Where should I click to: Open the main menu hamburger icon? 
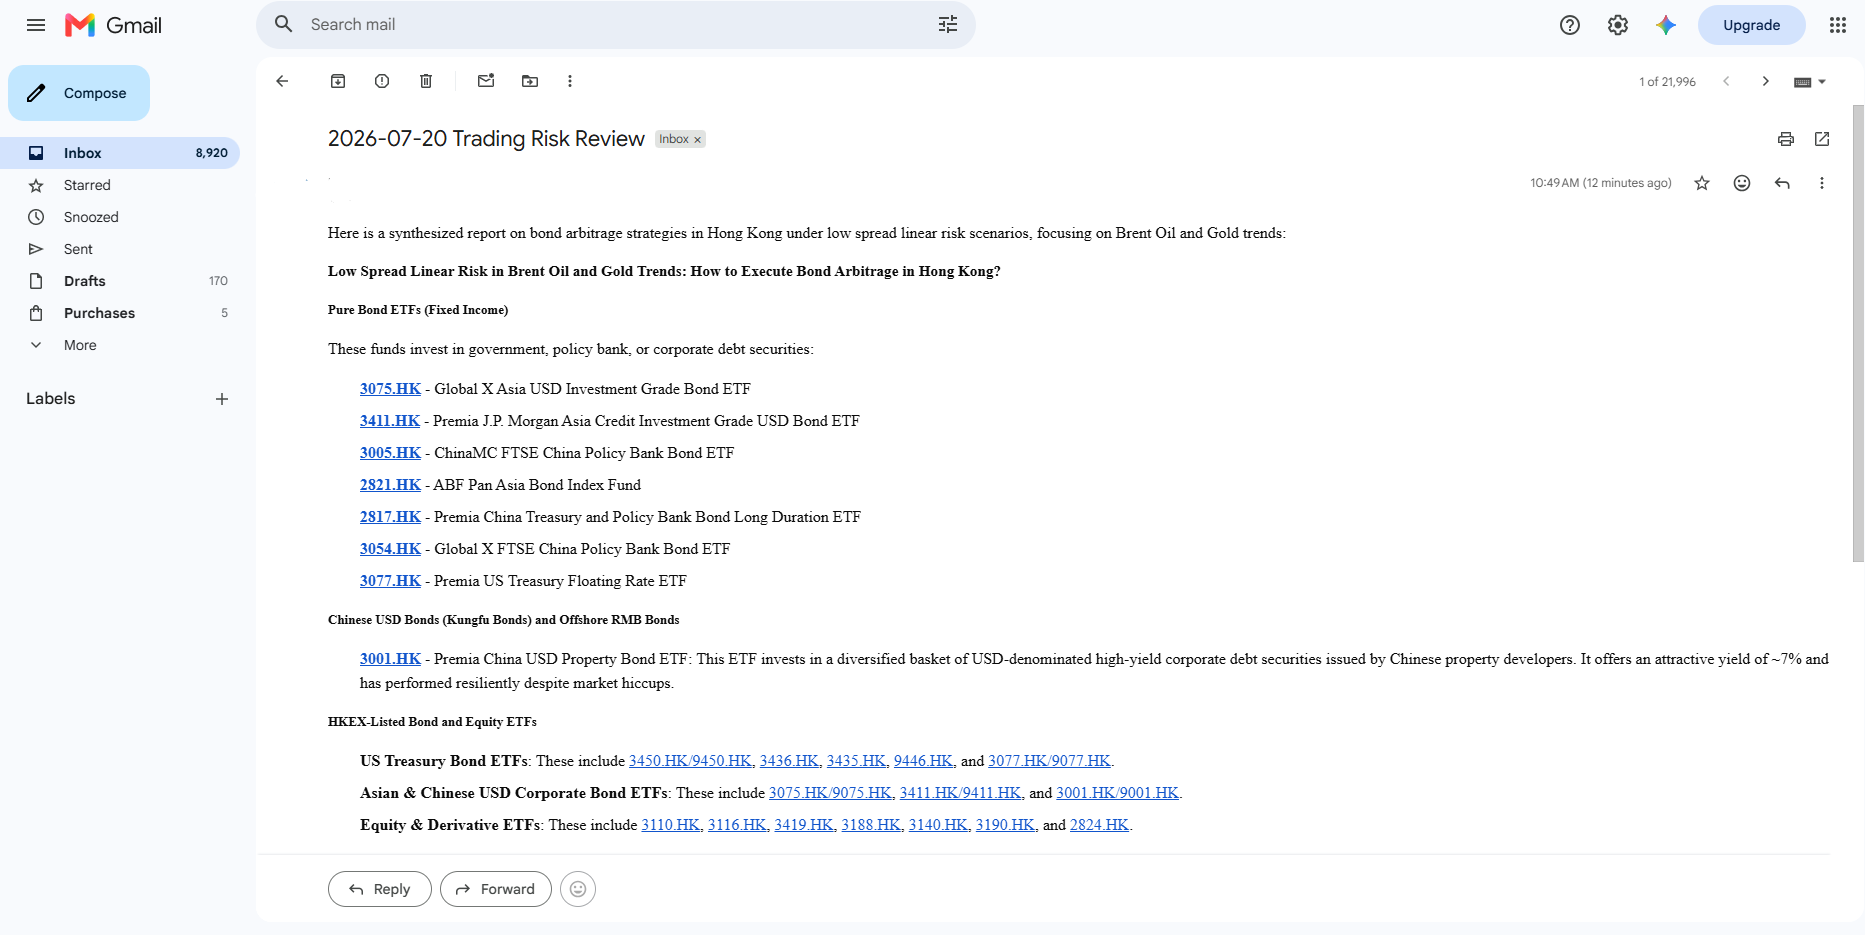pyautogui.click(x=36, y=25)
